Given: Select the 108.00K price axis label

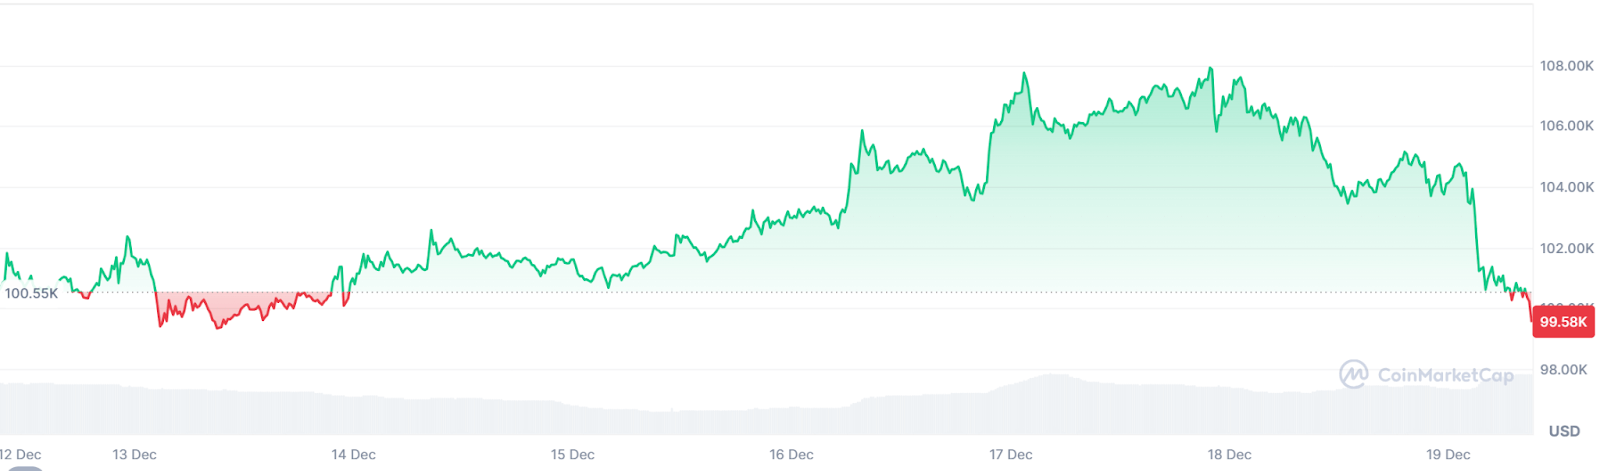Looking at the screenshot, I should (1566, 66).
